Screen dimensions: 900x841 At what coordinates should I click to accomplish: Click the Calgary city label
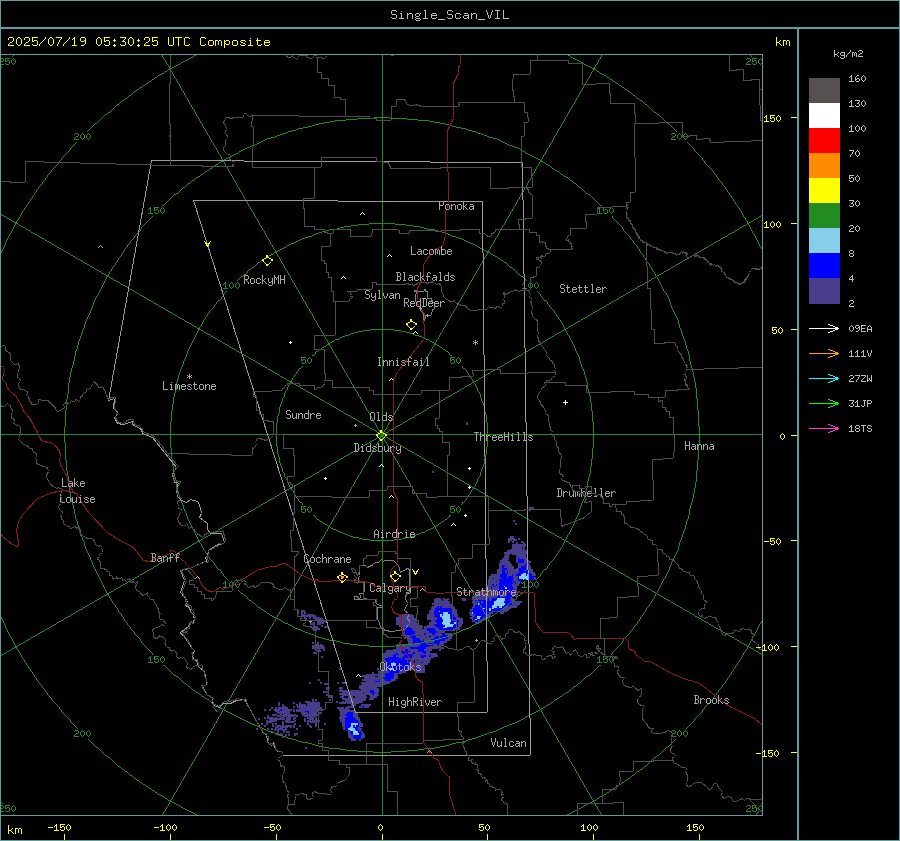coord(390,588)
